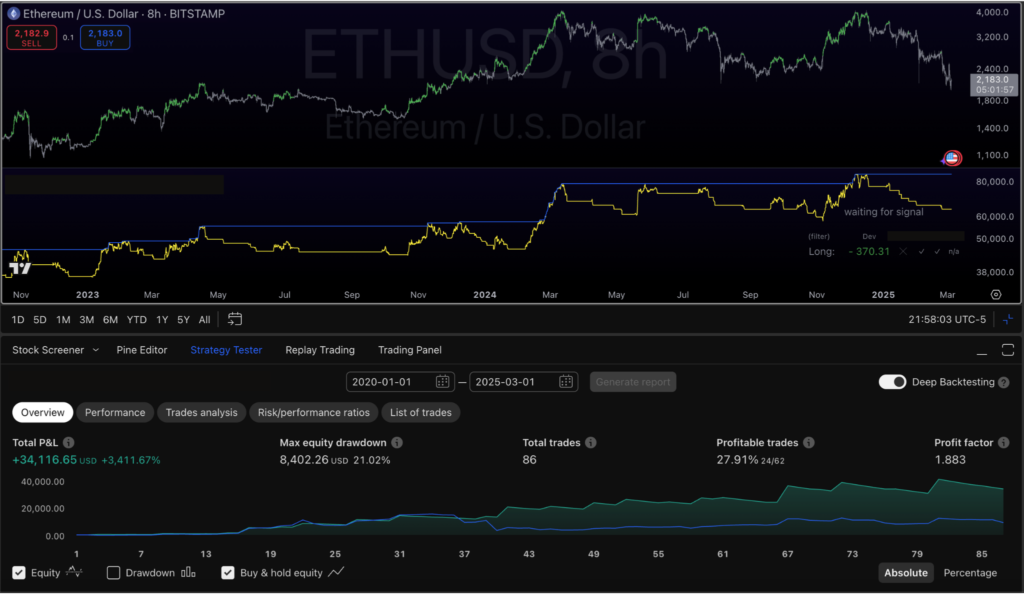Click the US economic event flag marker
Viewport: 1024px width, 594px height.
coord(952,158)
